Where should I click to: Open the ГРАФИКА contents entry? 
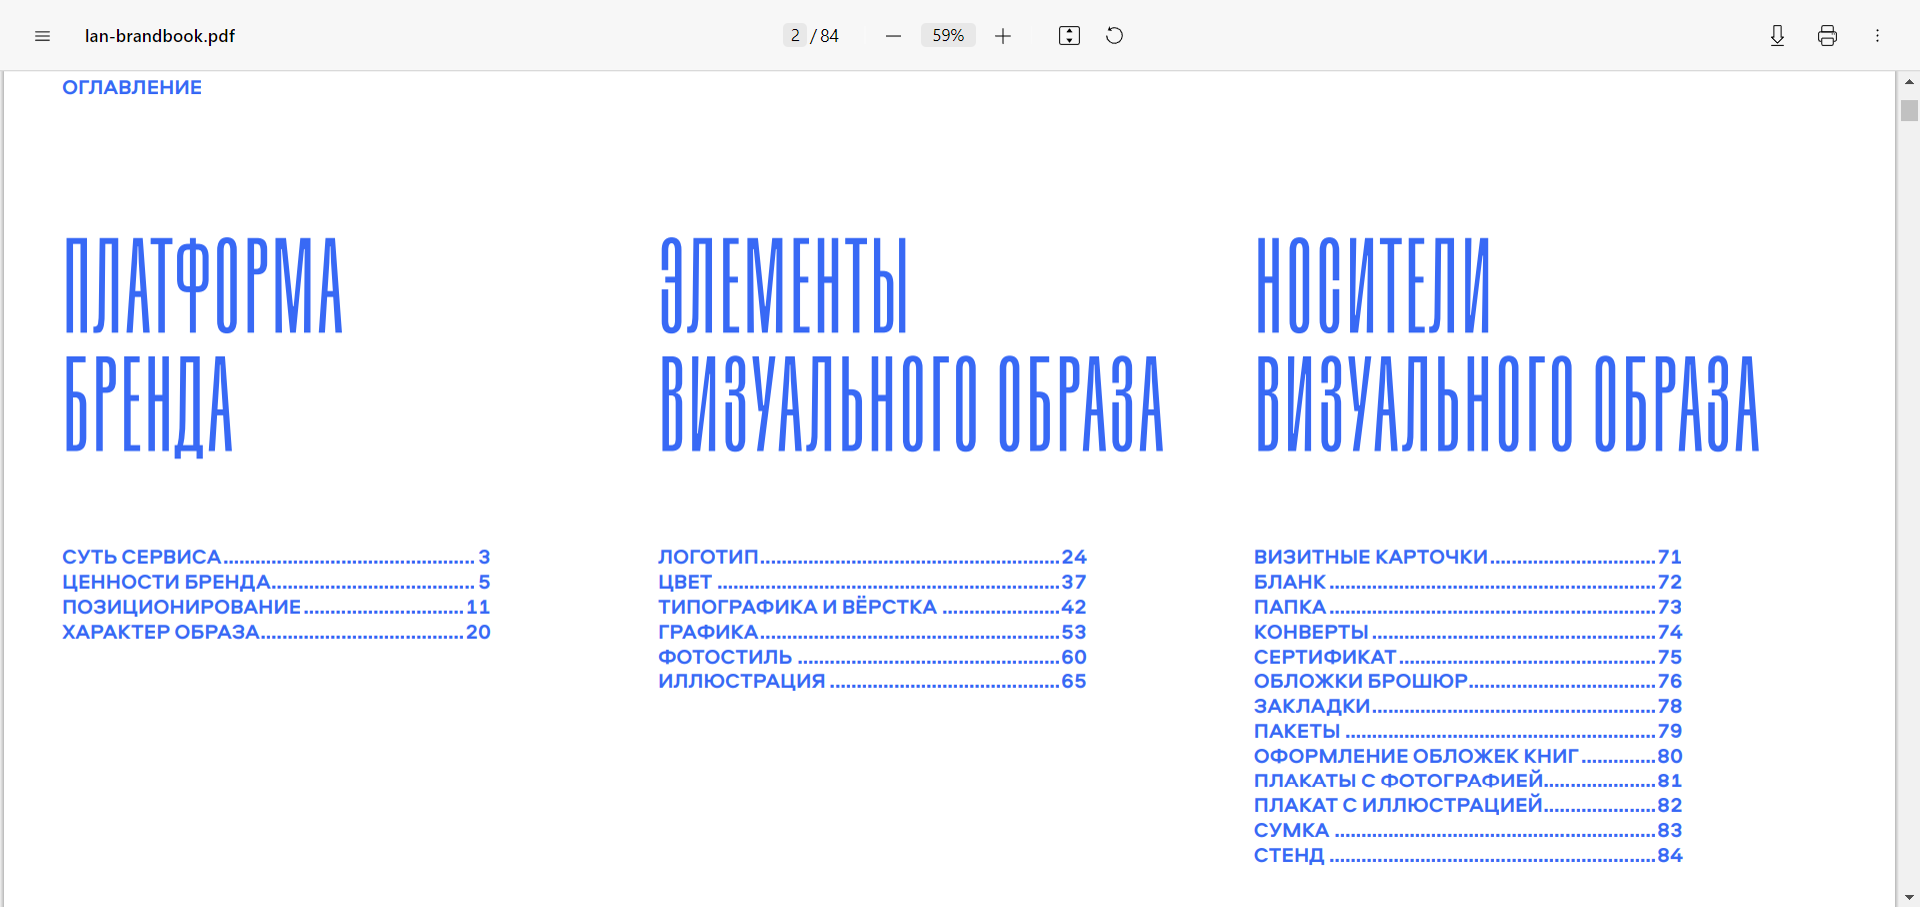click(x=872, y=632)
